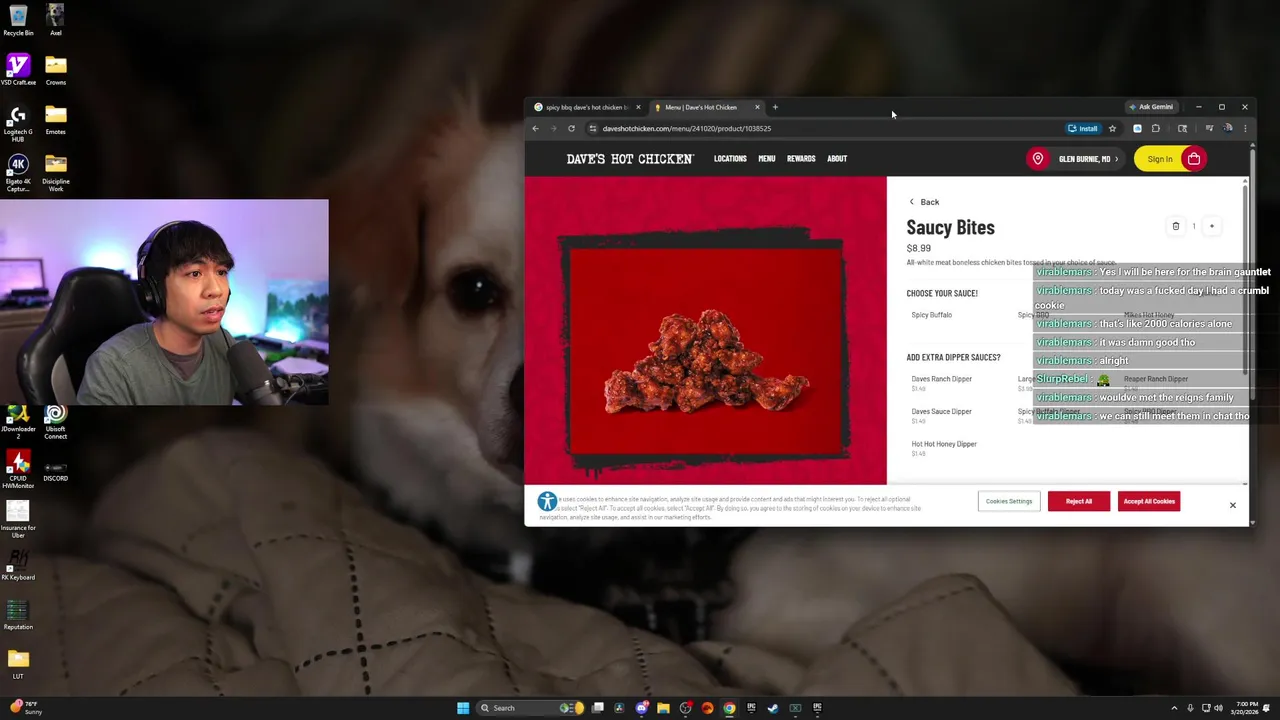Open Steam from the taskbar
The image size is (1280, 720).
coord(773,708)
